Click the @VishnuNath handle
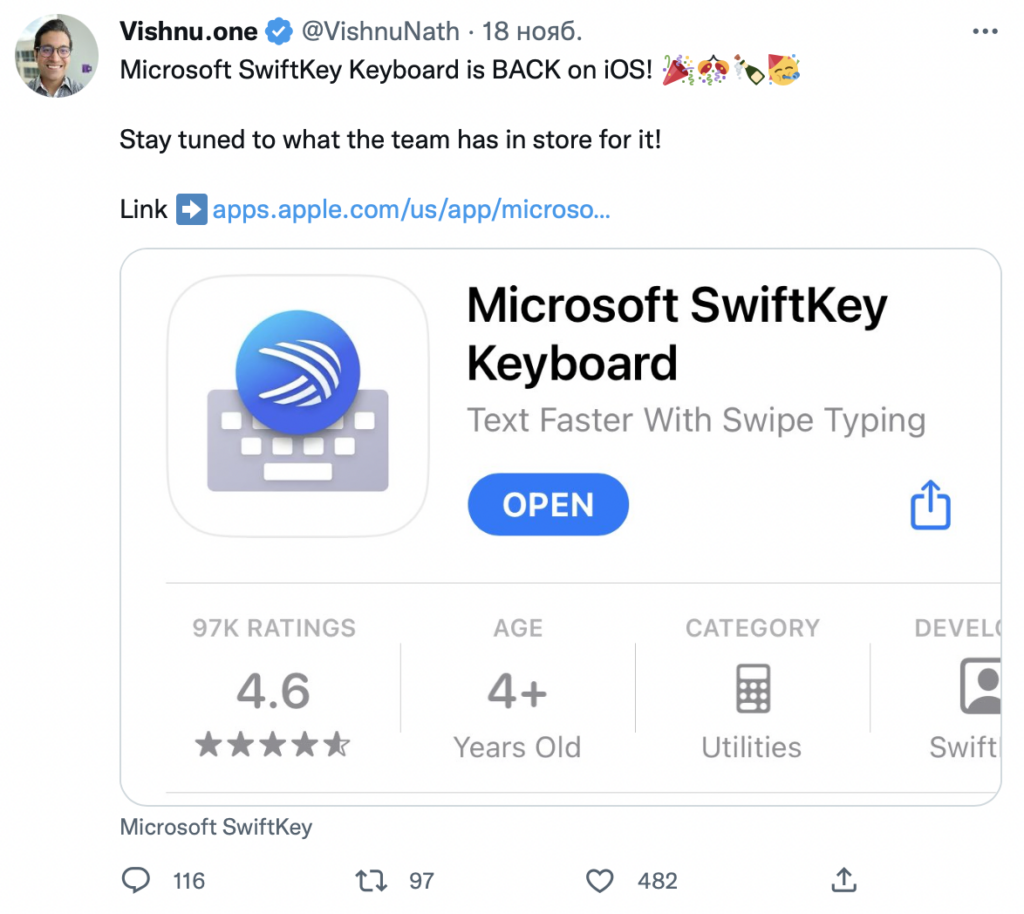The image size is (1024, 914). point(381,30)
